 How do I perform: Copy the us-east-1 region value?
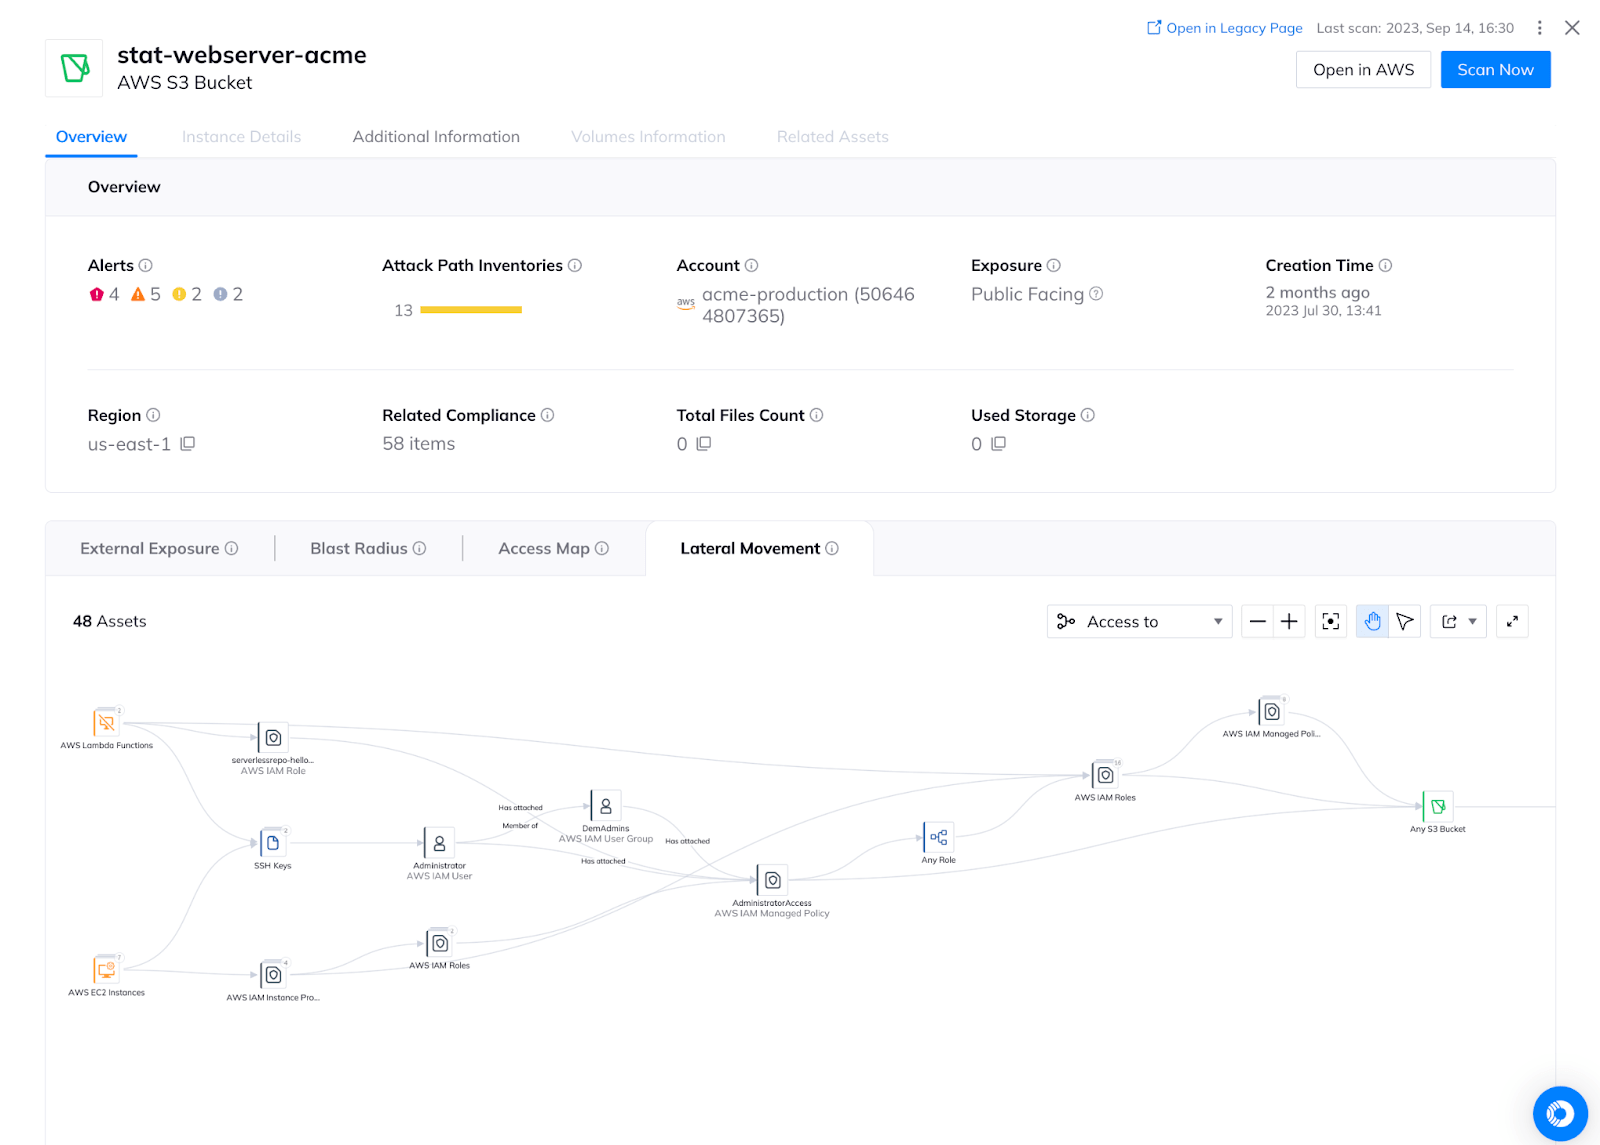[x=187, y=444]
